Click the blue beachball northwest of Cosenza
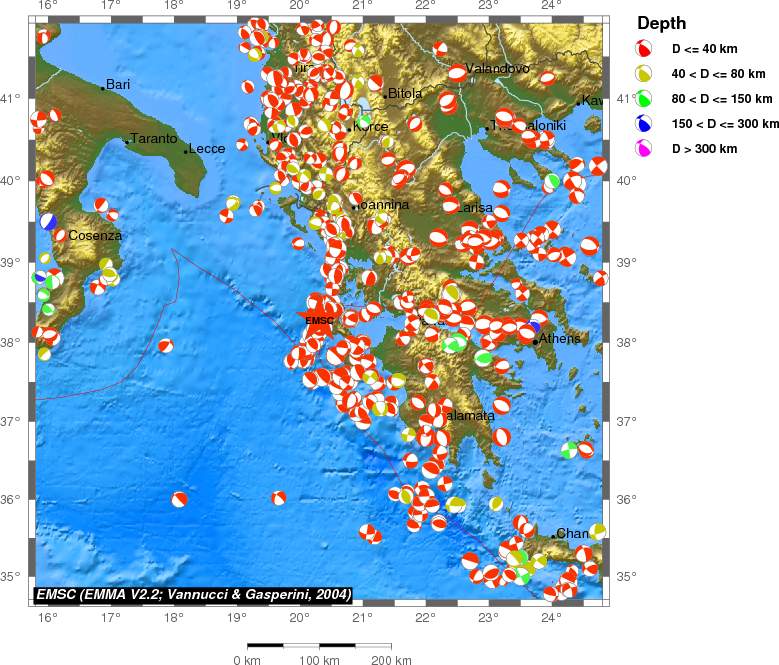The image size is (779, 665). point(47,221)
